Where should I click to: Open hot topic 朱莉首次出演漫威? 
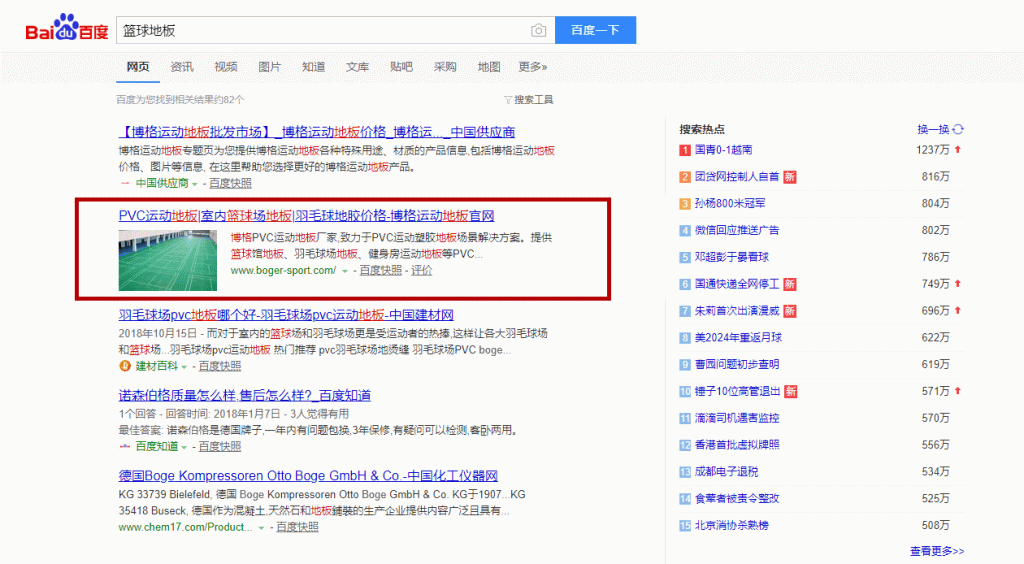pos(737,311)
